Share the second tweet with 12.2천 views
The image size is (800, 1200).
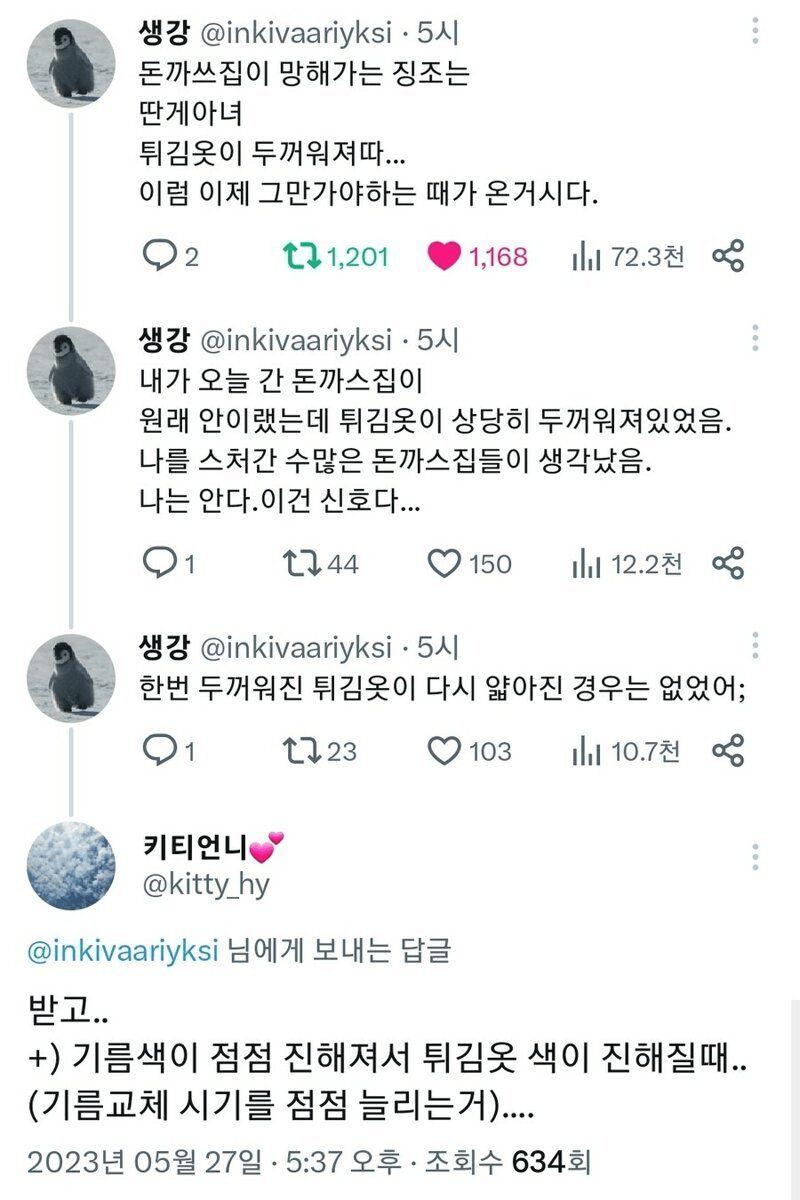click(728, 564)
